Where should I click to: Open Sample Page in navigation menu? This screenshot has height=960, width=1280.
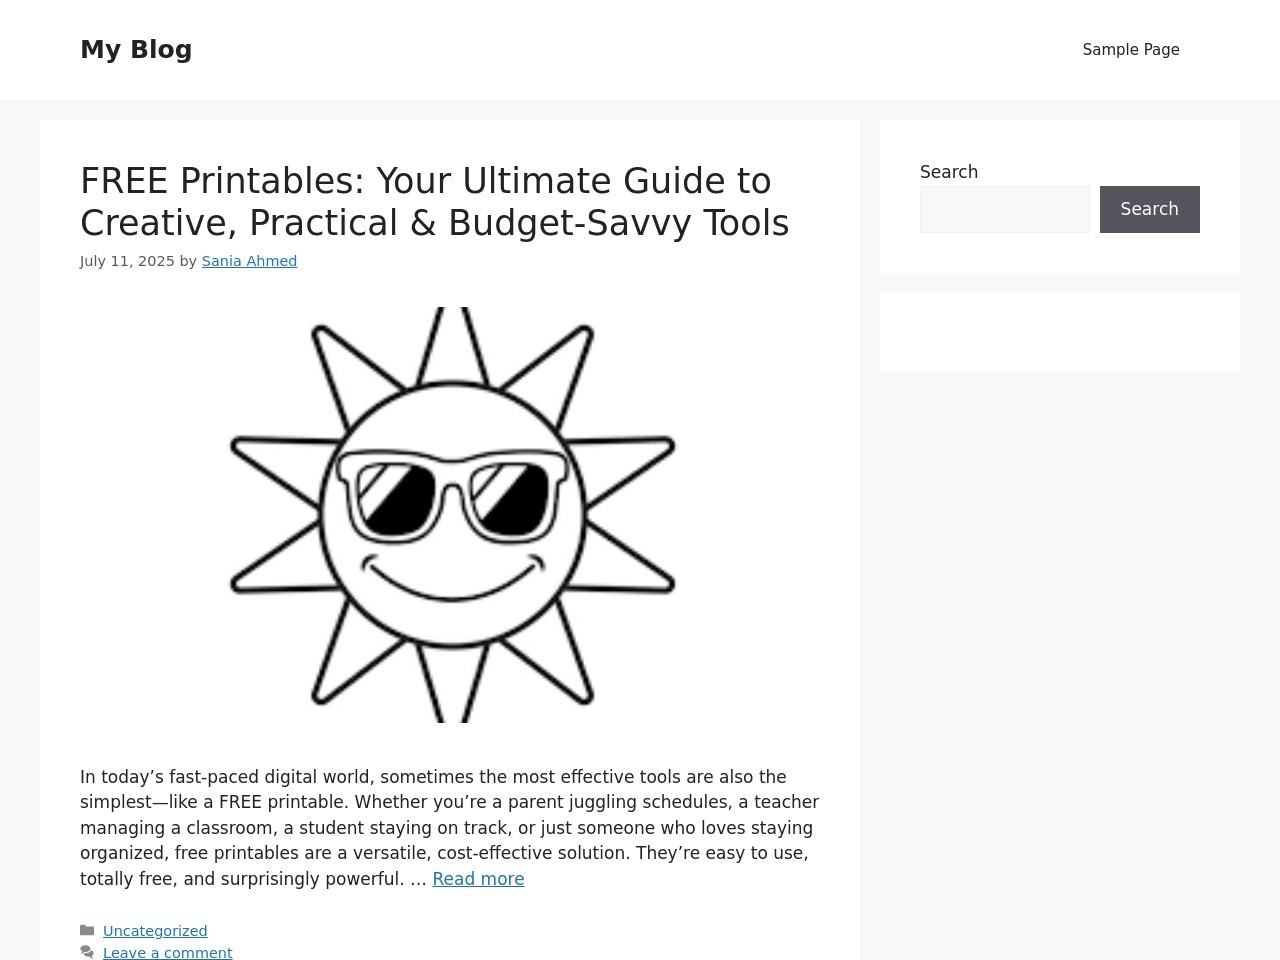(1130, 50)
